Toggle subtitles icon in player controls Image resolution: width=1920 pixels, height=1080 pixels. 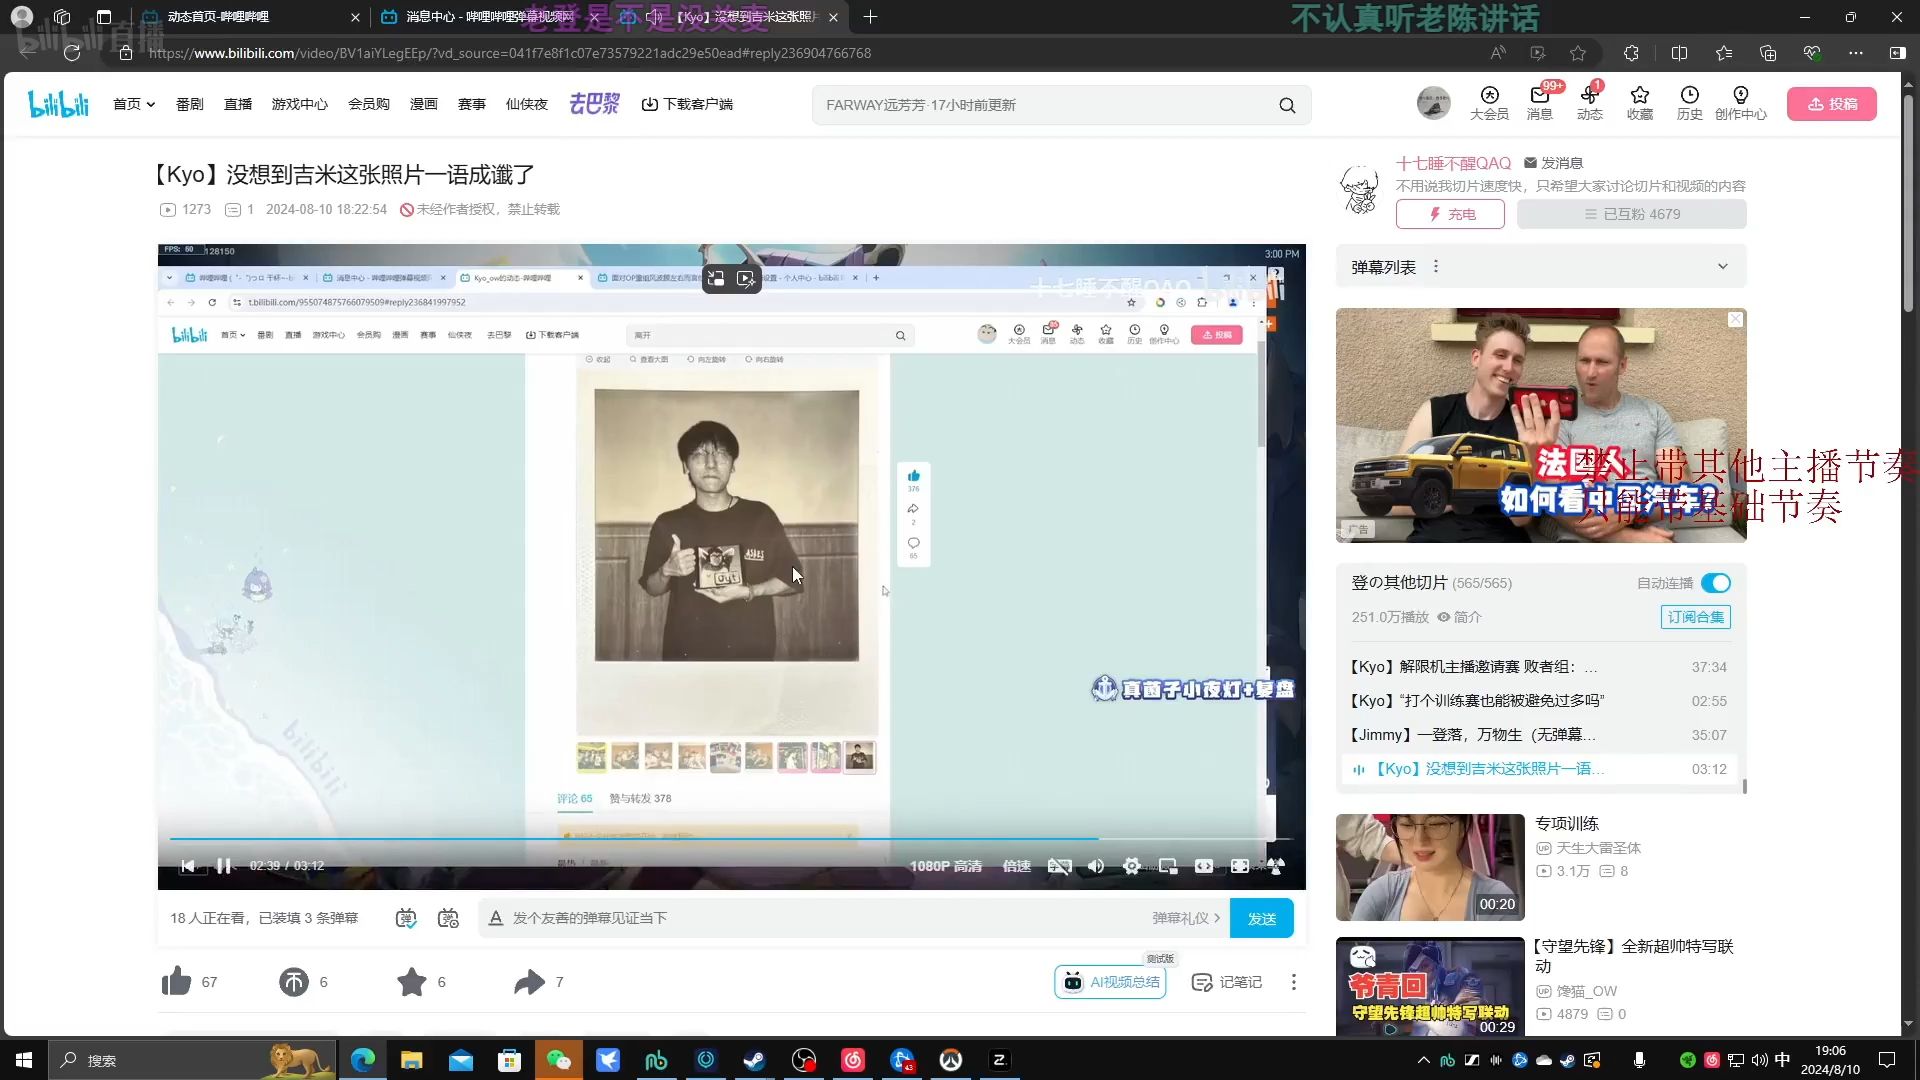[x=1059, y=866]
